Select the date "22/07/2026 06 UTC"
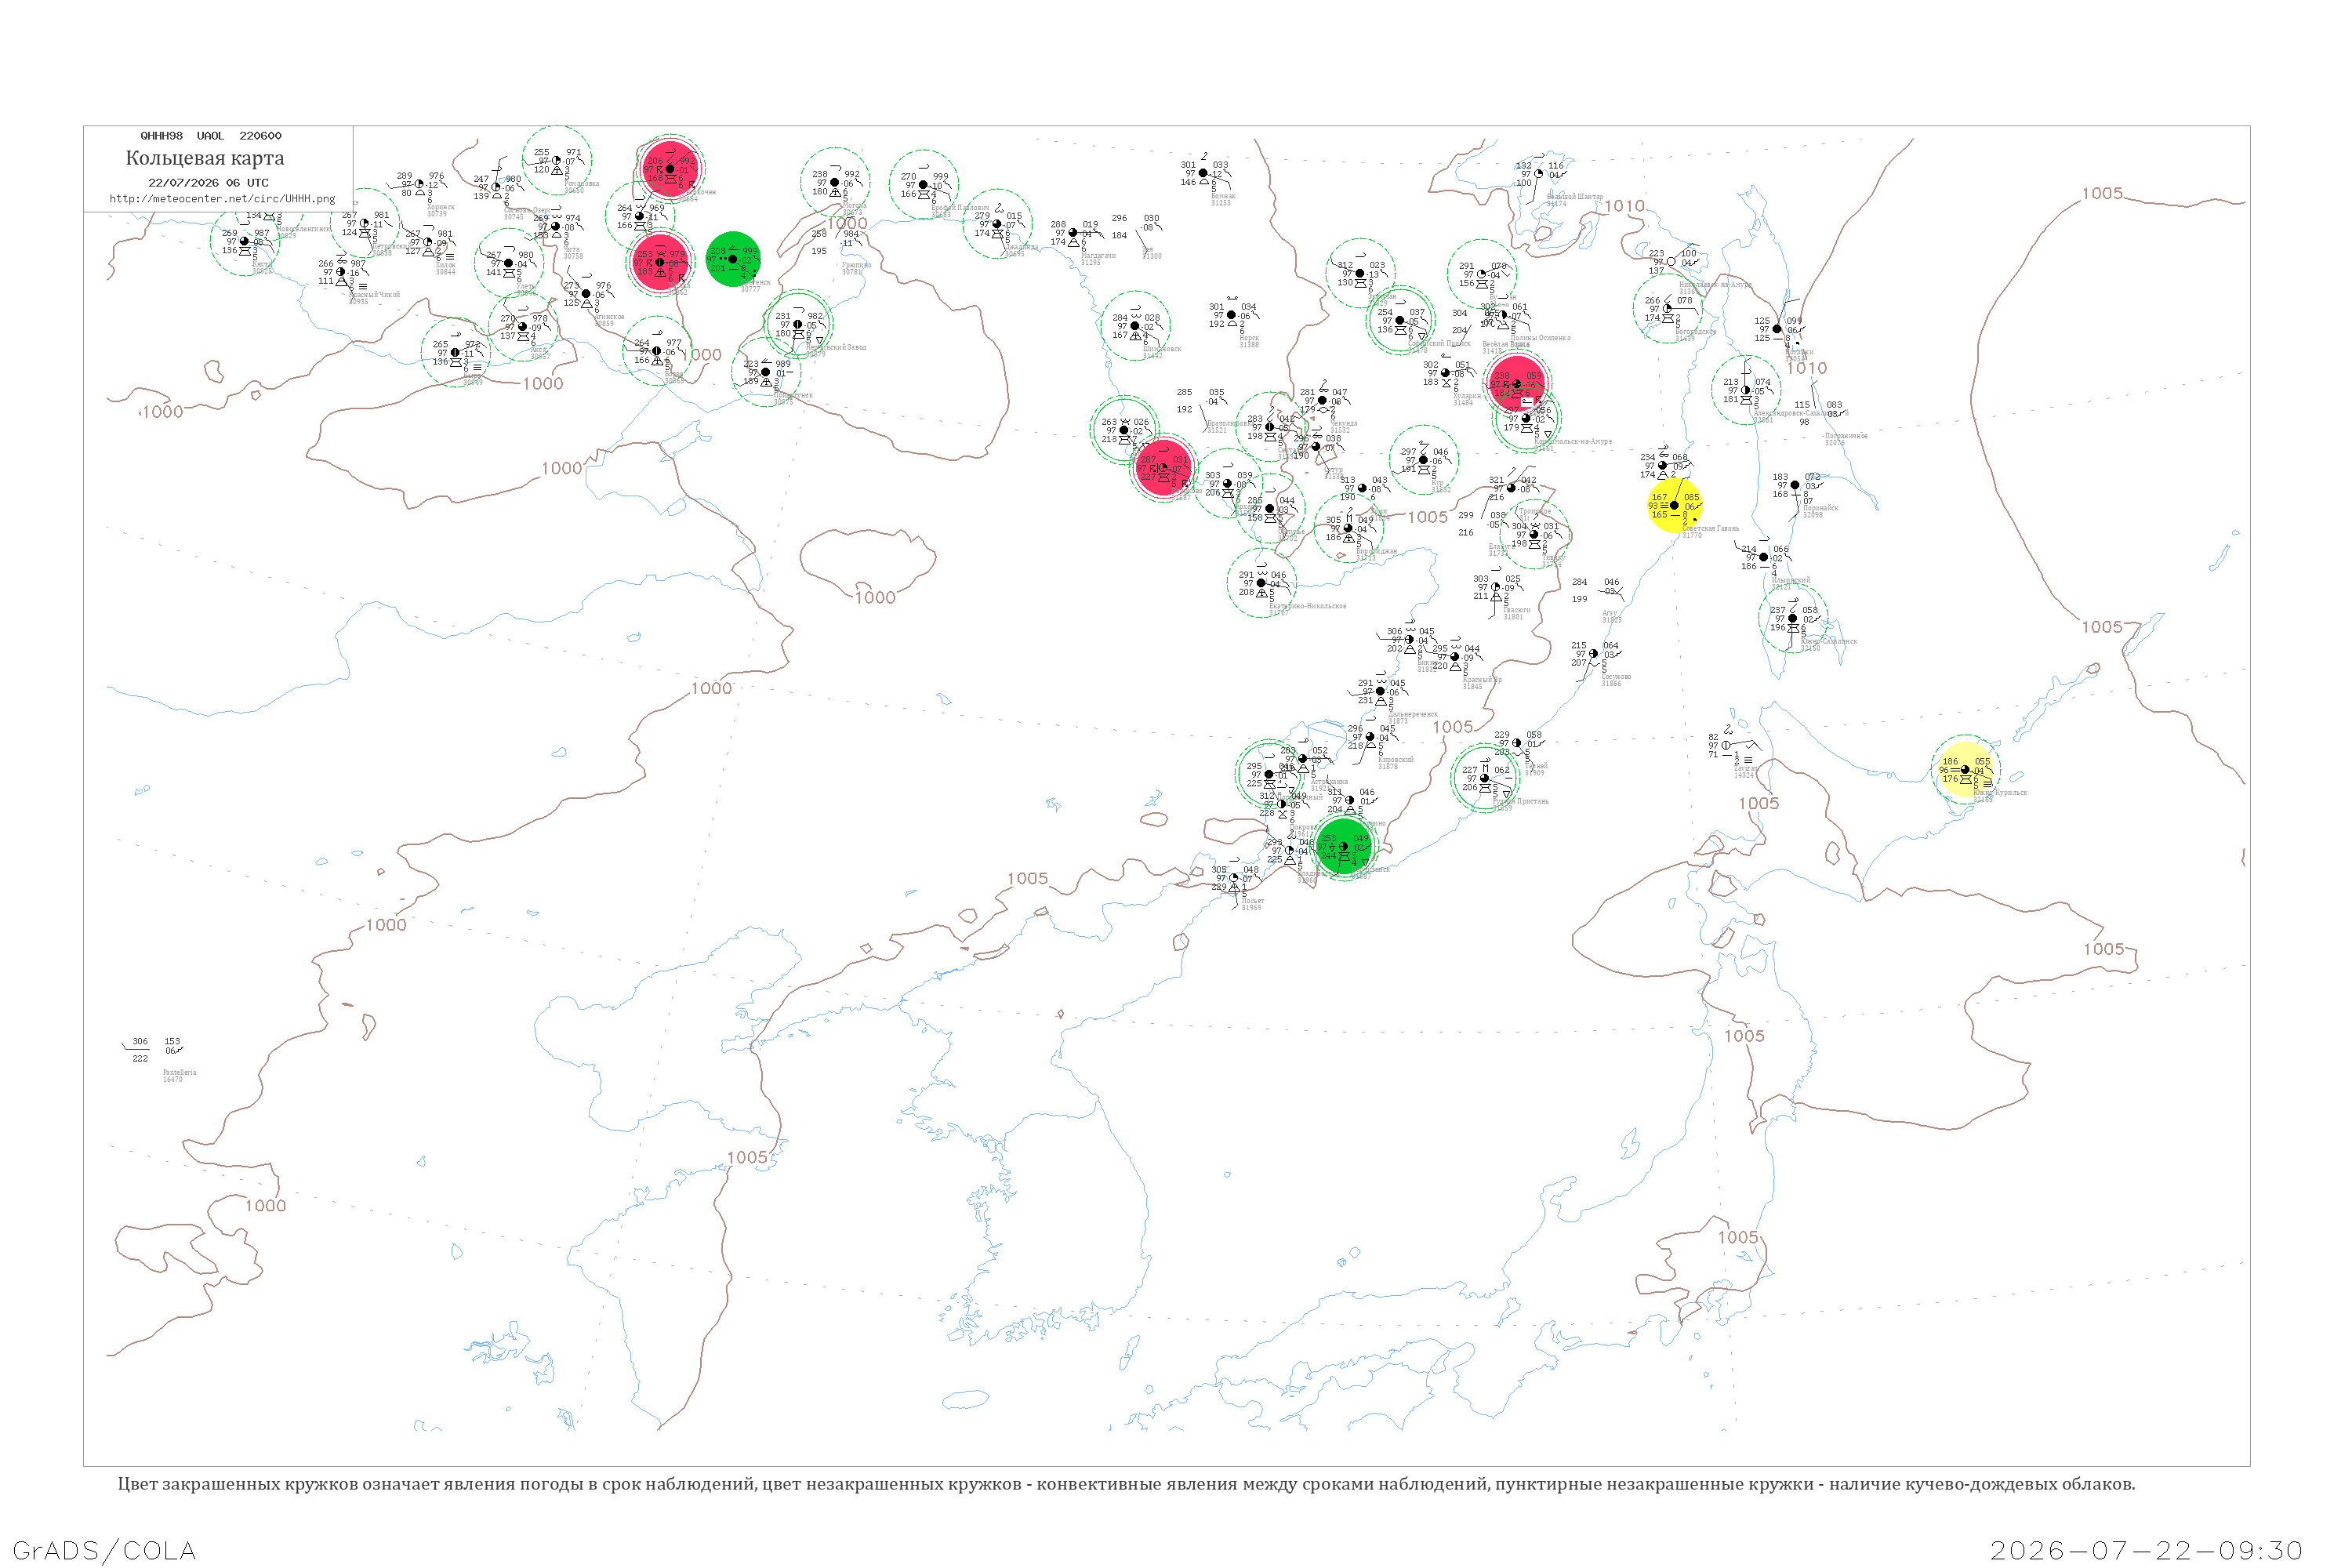This screenshot has width=2352, height=1568. click(208, 183)
